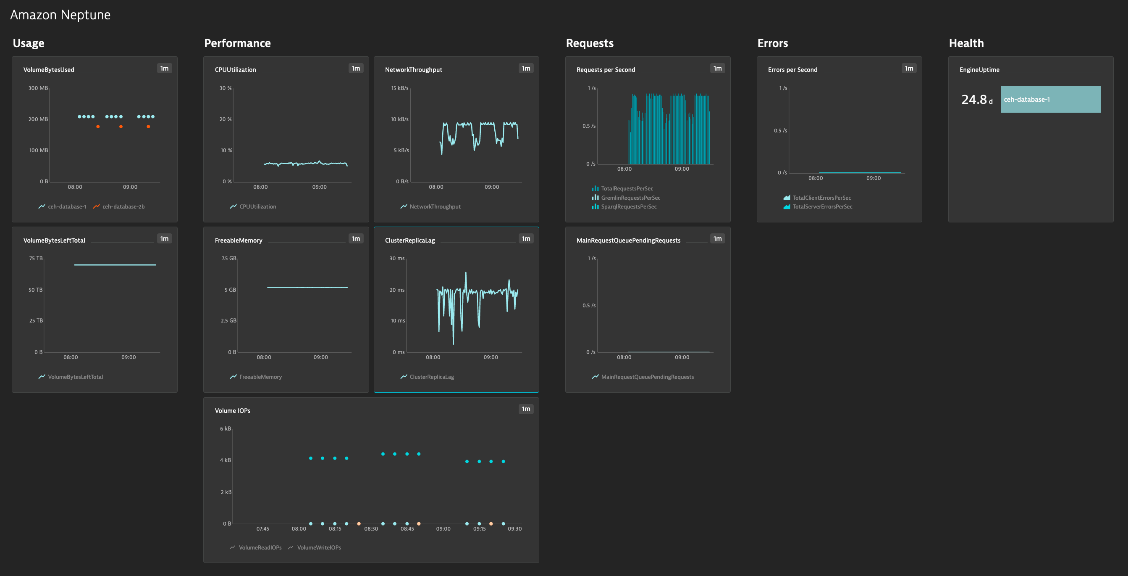Click the FreeableMemory legend line icon
Viewport: 1128px width, 576px height.
point(233,376)
